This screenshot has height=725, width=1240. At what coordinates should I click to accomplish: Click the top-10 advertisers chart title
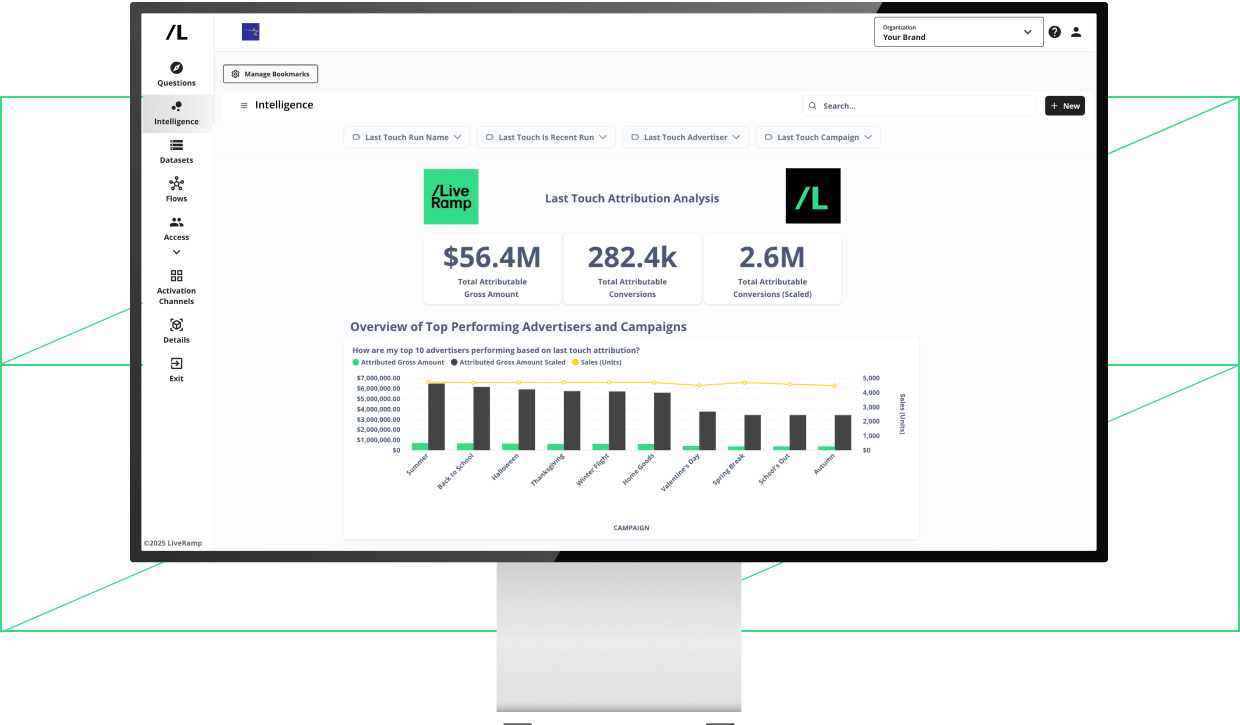(x=496, y=350)
